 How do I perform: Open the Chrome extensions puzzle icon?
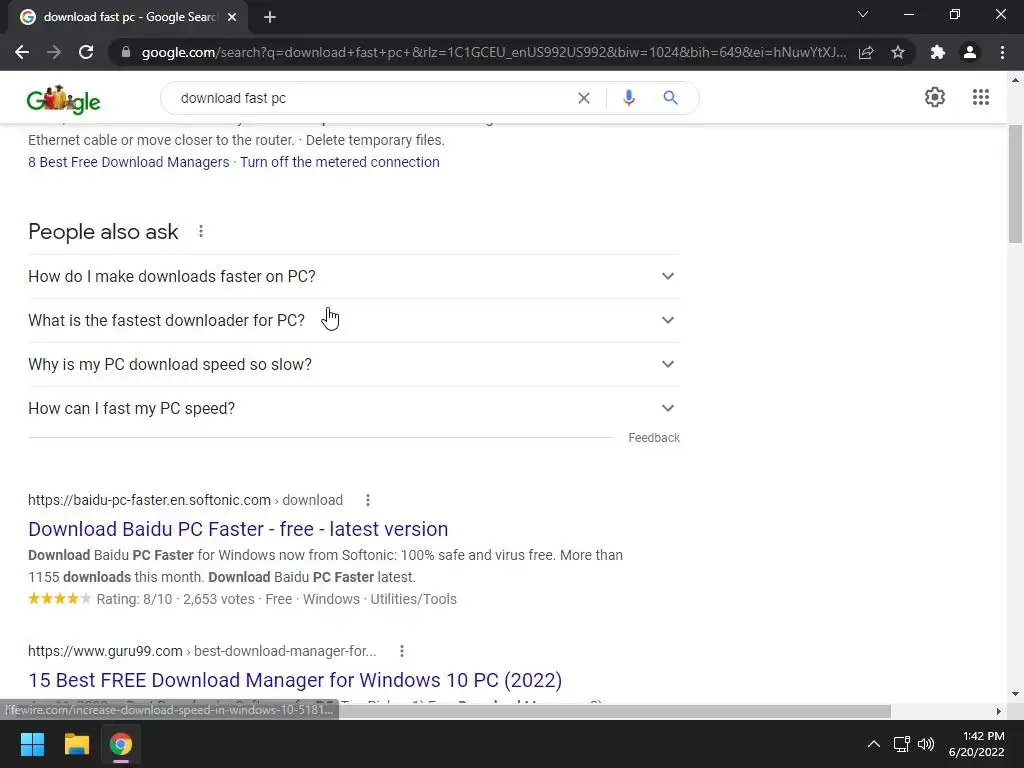[938, 52]
